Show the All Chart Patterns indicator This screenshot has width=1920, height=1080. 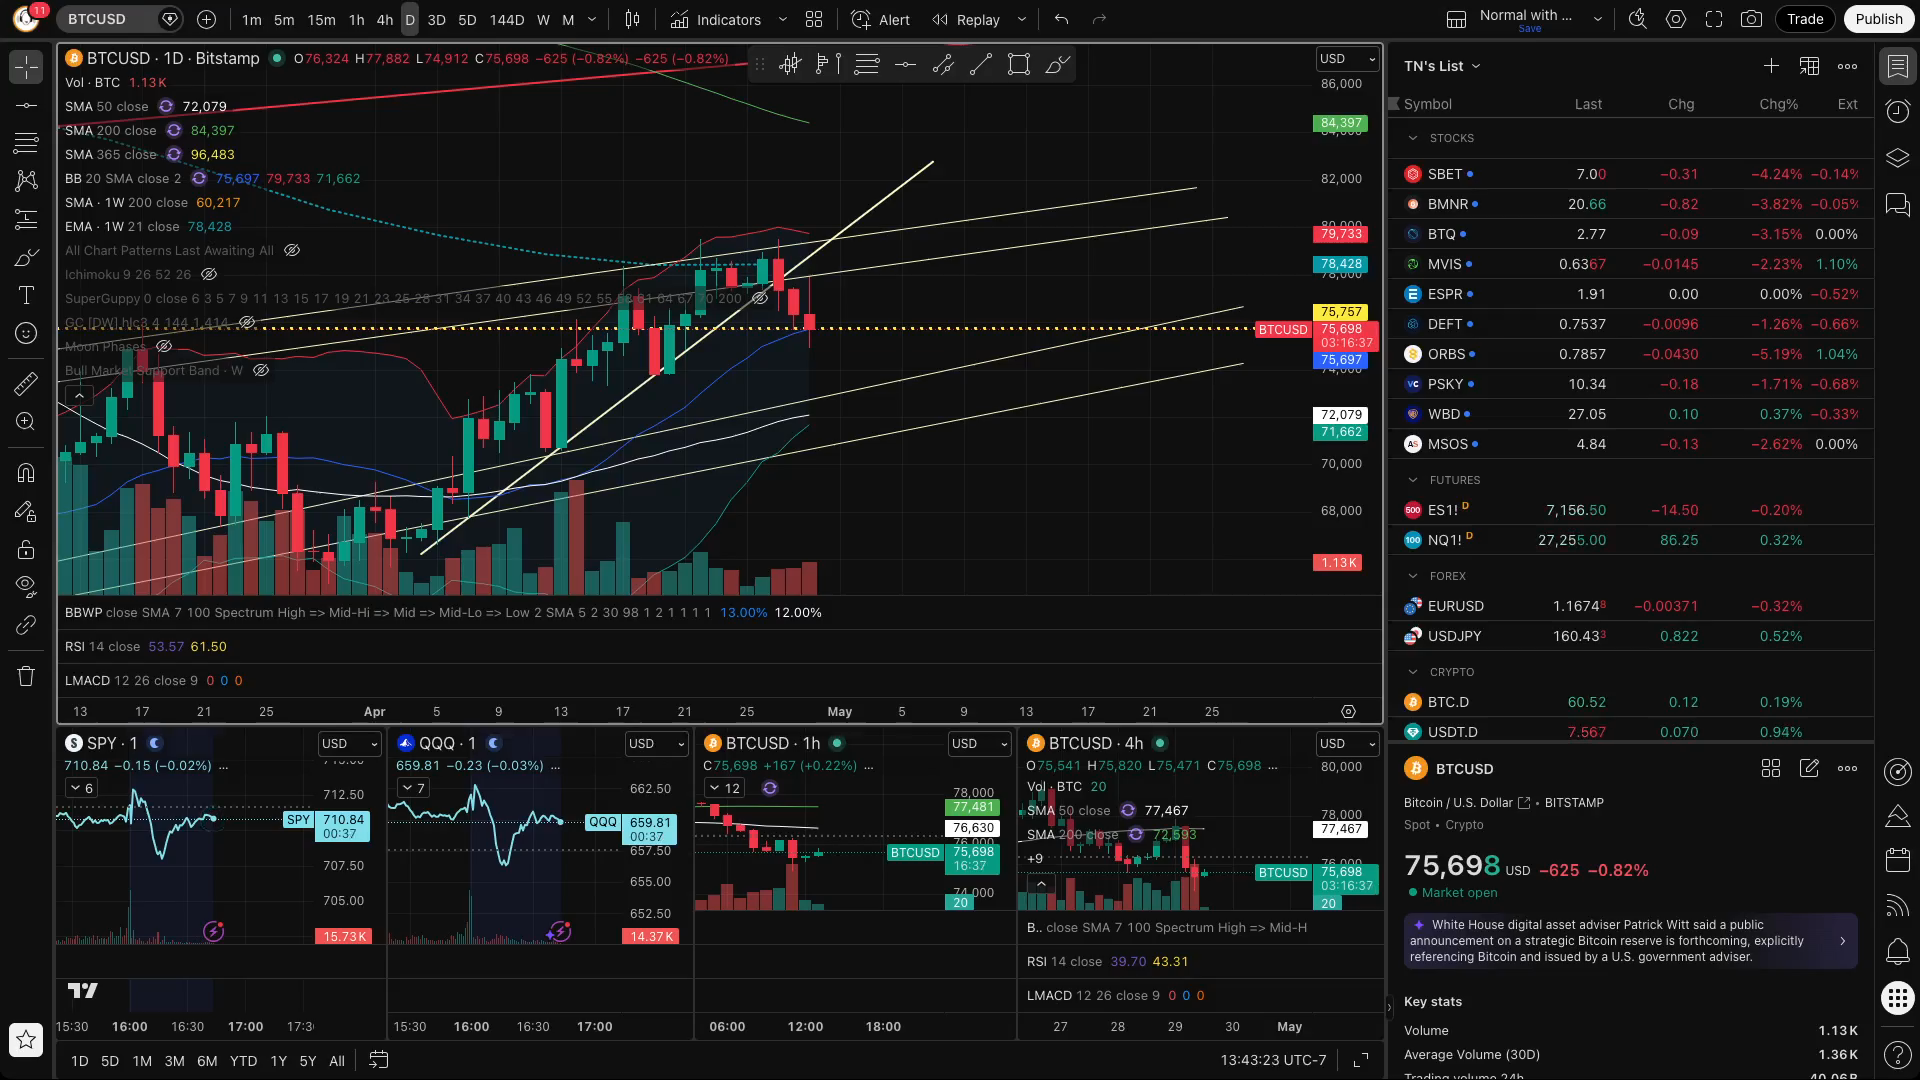[292, 250]
